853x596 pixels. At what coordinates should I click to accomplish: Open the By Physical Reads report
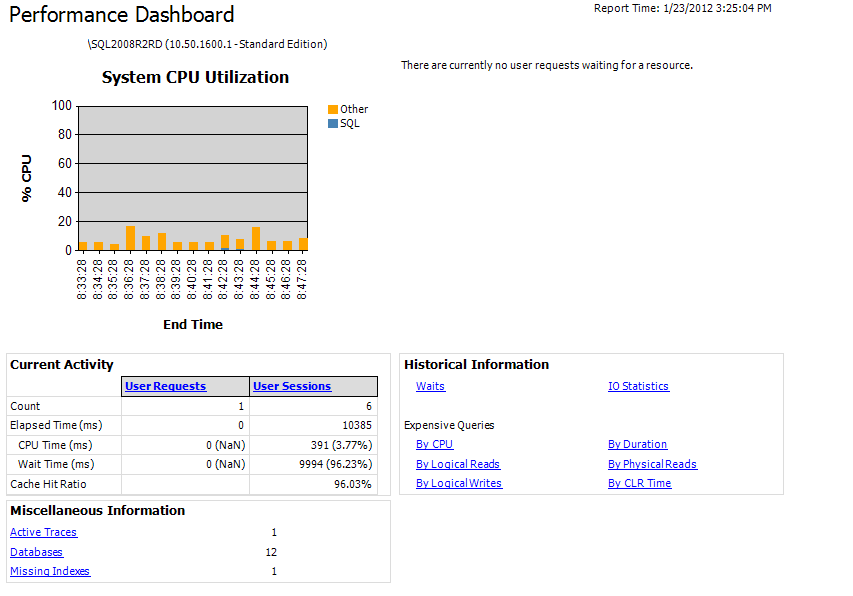[x=652, y=464]
